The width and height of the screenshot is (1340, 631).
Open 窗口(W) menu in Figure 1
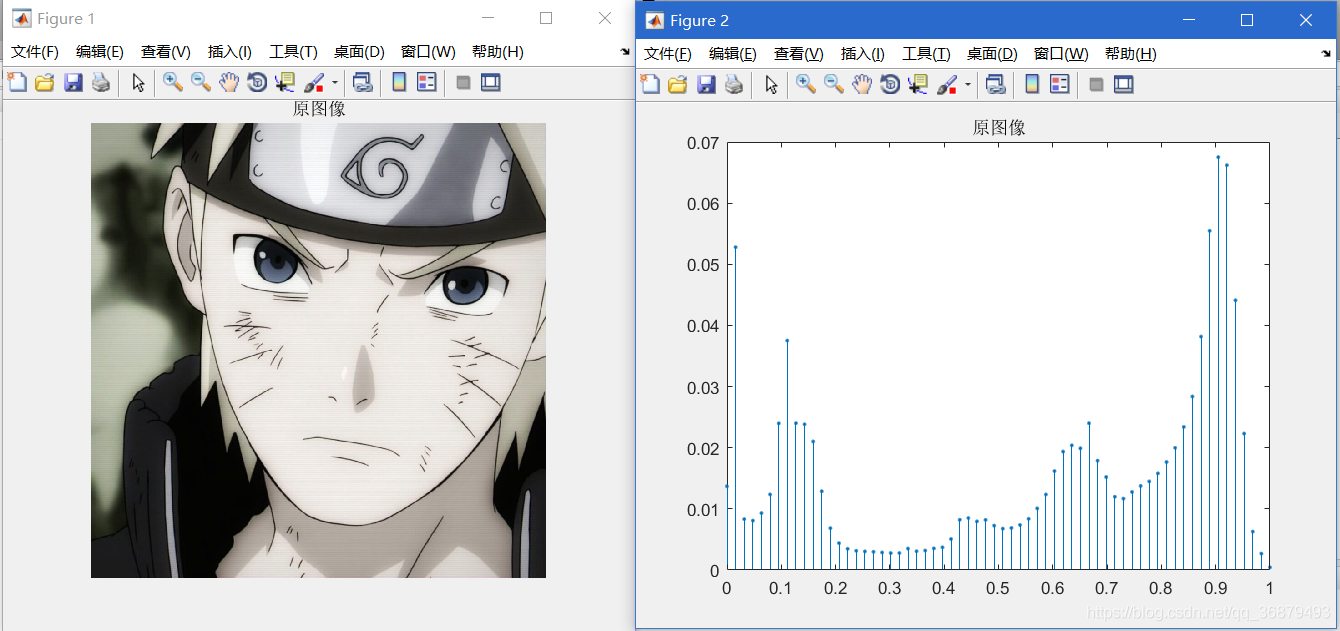[x=428, y=52]
